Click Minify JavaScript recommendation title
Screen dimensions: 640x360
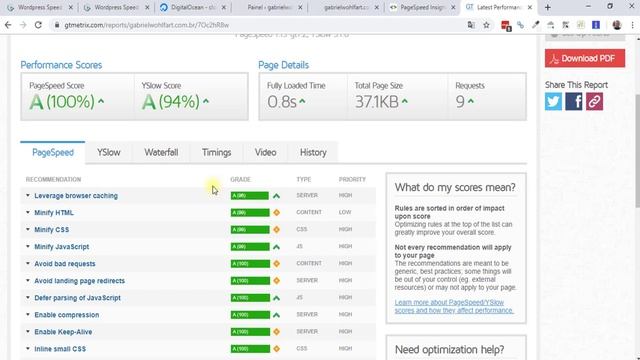[62, 247]
